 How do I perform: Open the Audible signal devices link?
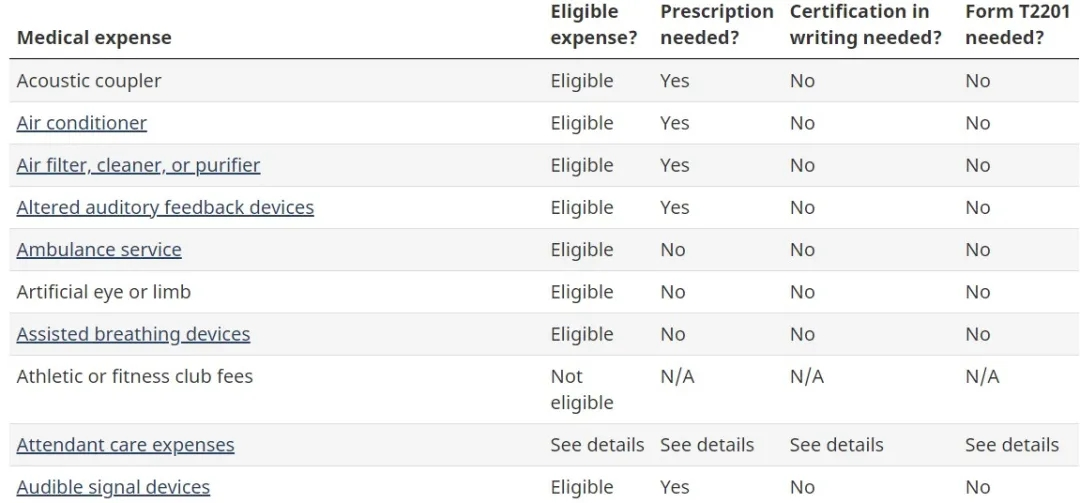tap(113, 487)
